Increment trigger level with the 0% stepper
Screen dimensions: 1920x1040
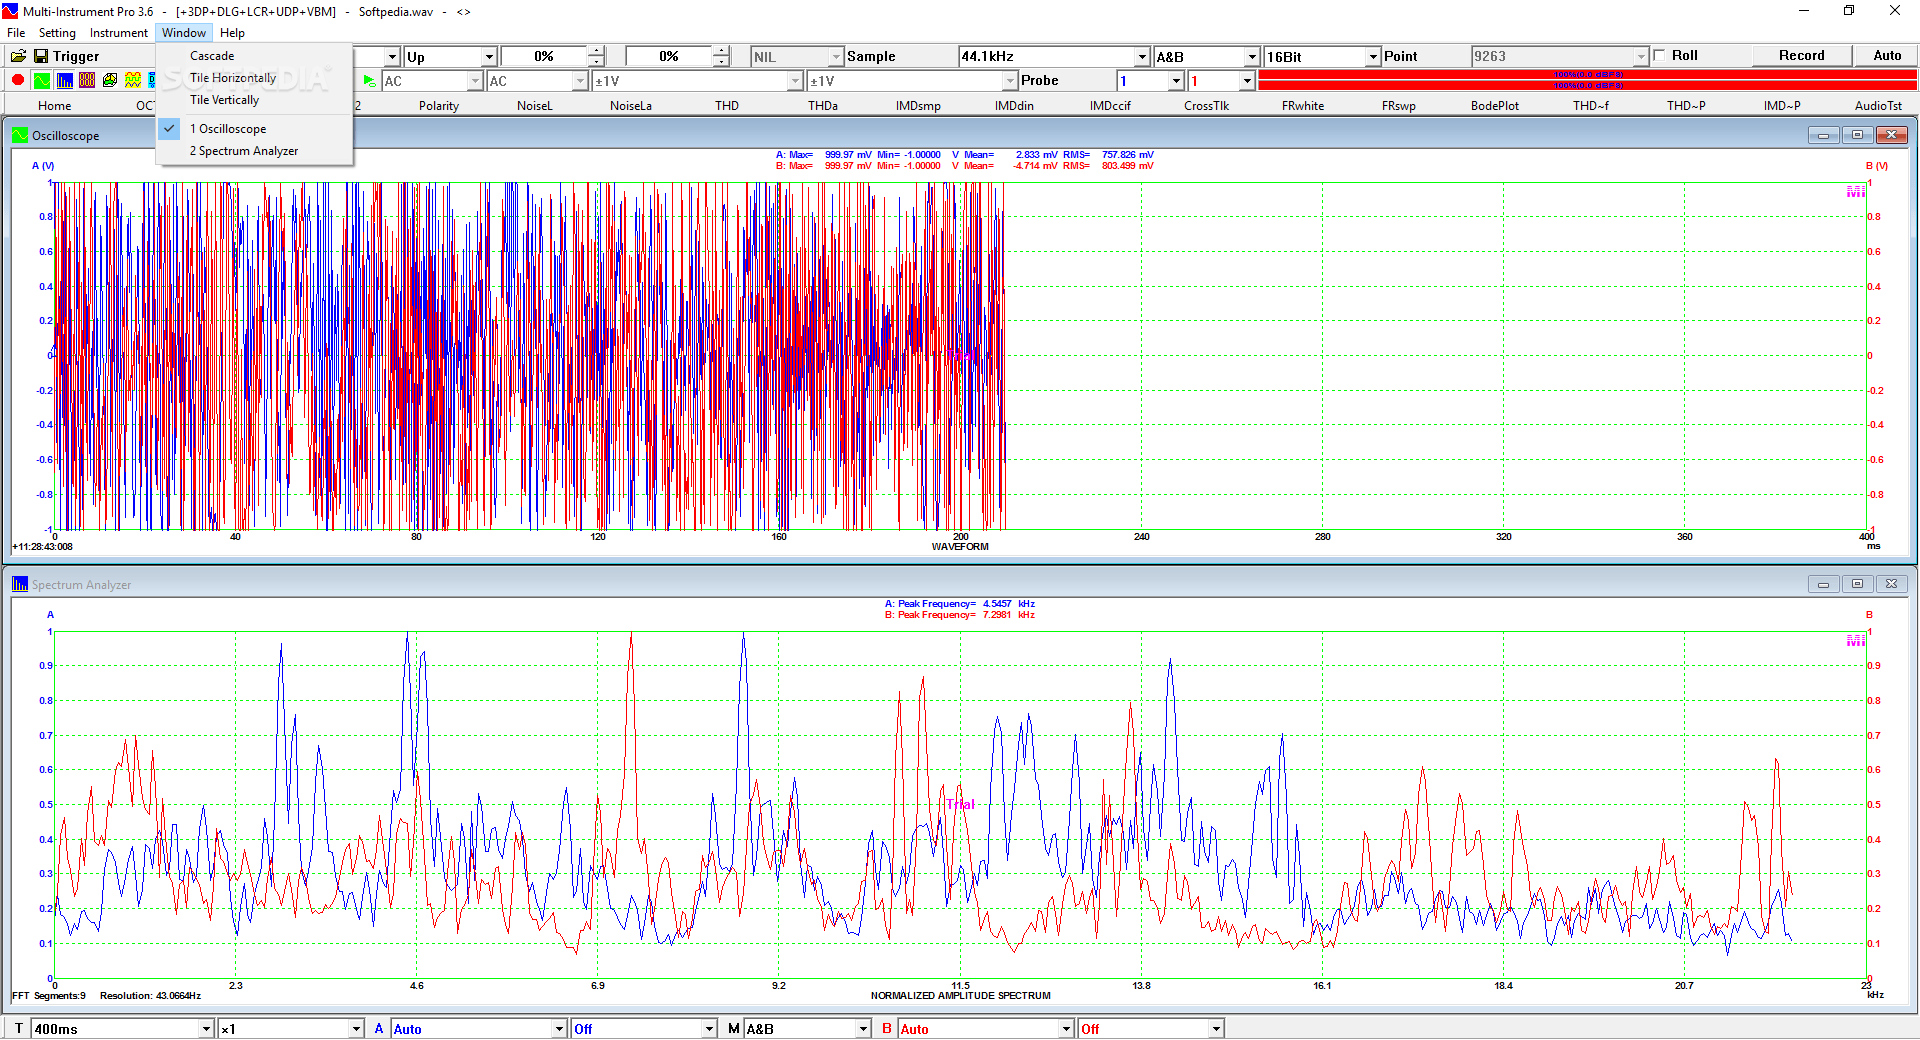(595, 50)
